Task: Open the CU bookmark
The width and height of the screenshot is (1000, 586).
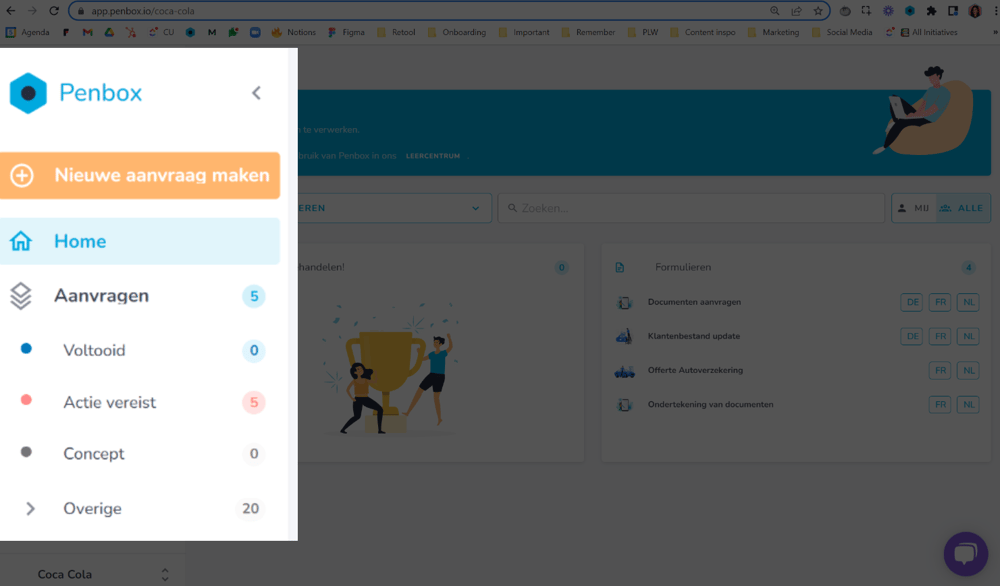Action: pyautogui.click(x=161, y=33)
